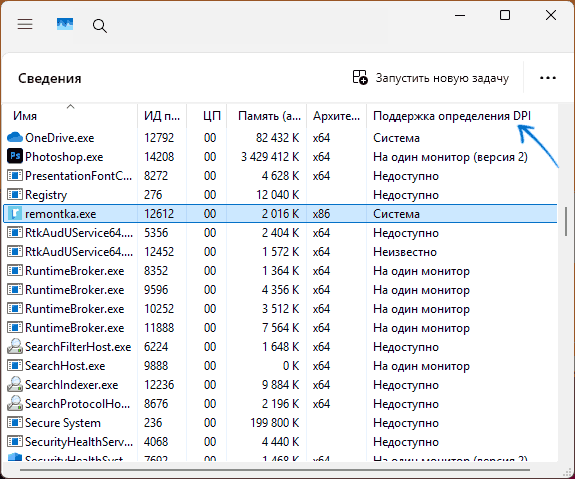Select the Registry process name
Image resolution: width=575 pixels, height=479 pixels.
coord(46,195)
